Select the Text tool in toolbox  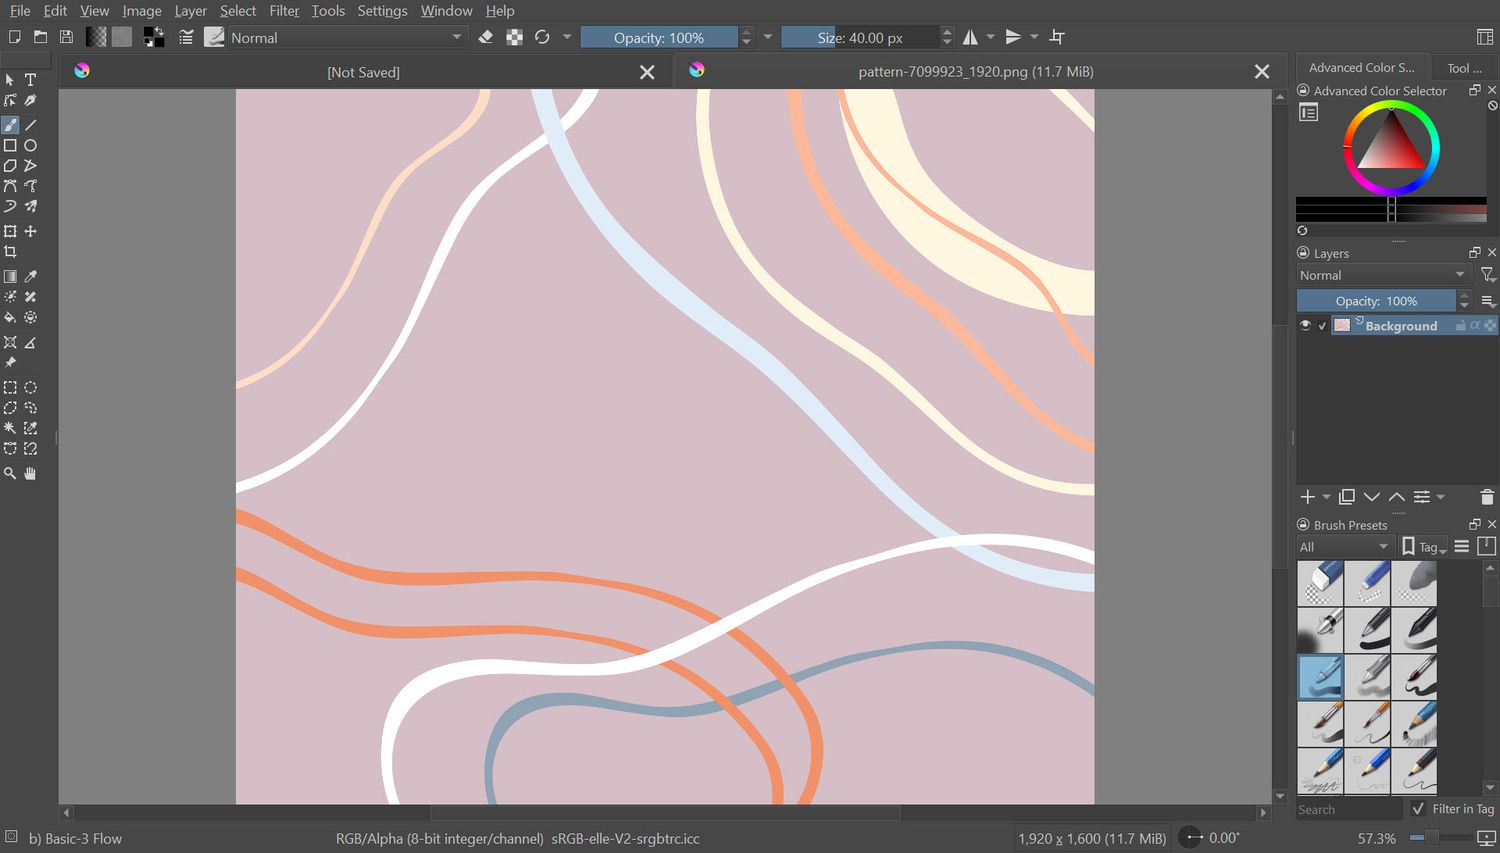click(x=31, y=80)
